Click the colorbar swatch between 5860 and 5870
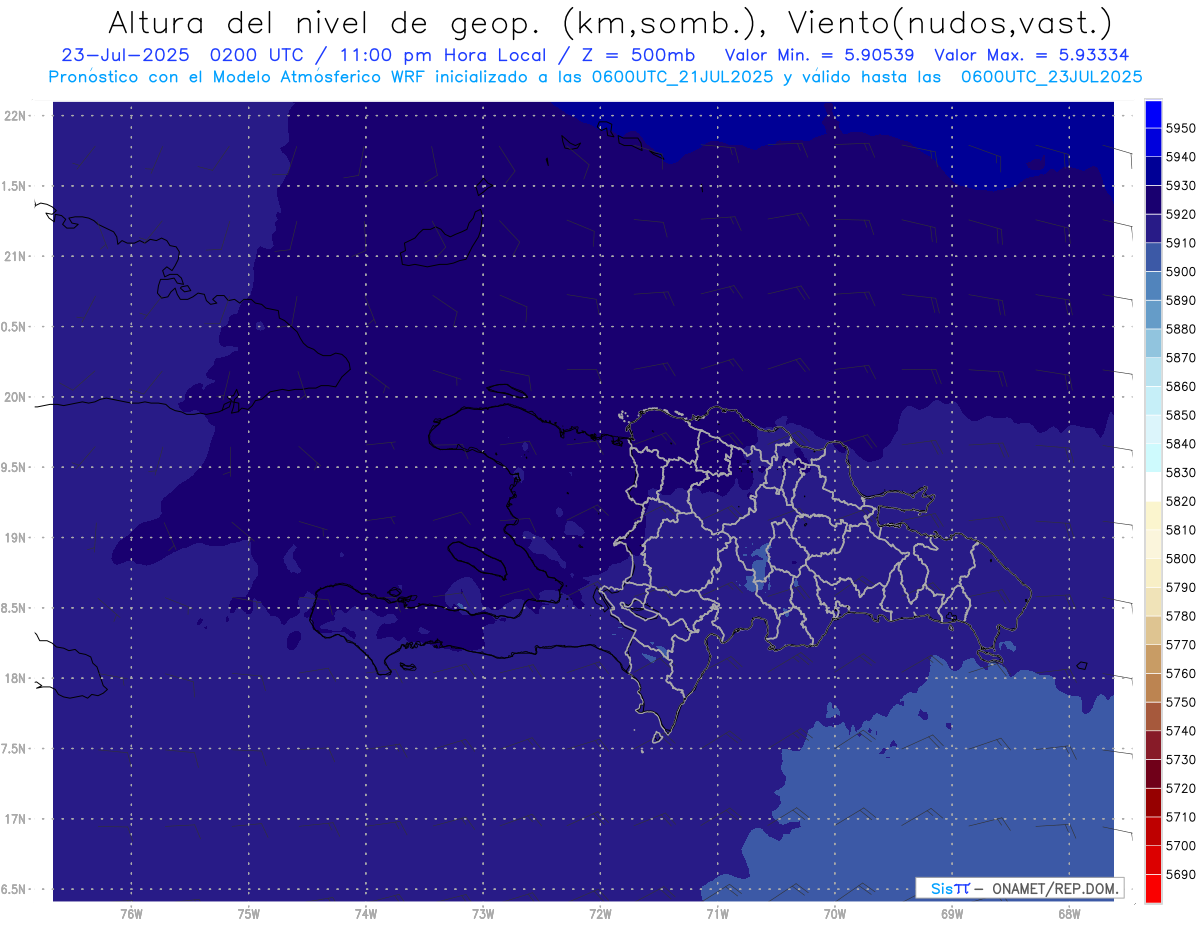Screen dimensions: 1200x927 [1153, 372]
